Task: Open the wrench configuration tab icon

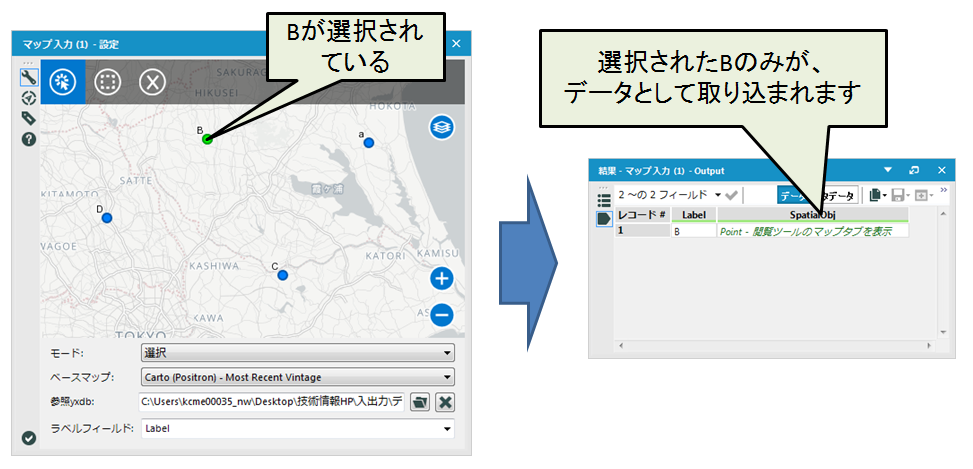Action: pyautogui.click(x=29, y=77)
